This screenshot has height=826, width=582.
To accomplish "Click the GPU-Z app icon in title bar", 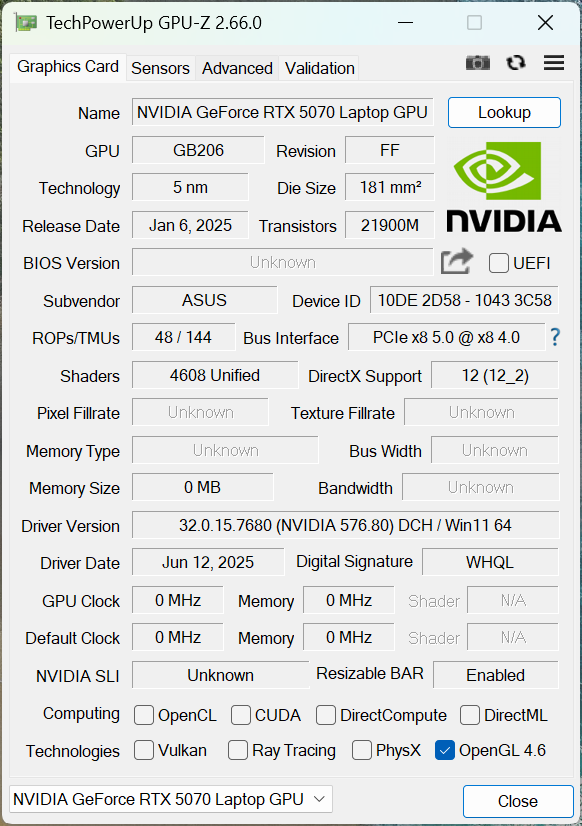I will coord(26,23).
